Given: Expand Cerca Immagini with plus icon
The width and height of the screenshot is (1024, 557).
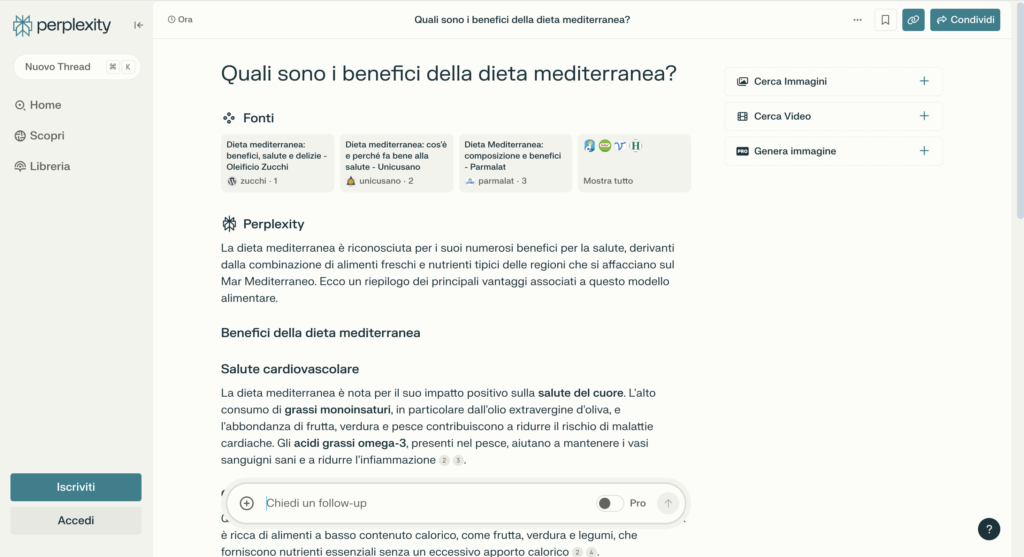Looking at the screenshot, I should [x=924, y=81].
